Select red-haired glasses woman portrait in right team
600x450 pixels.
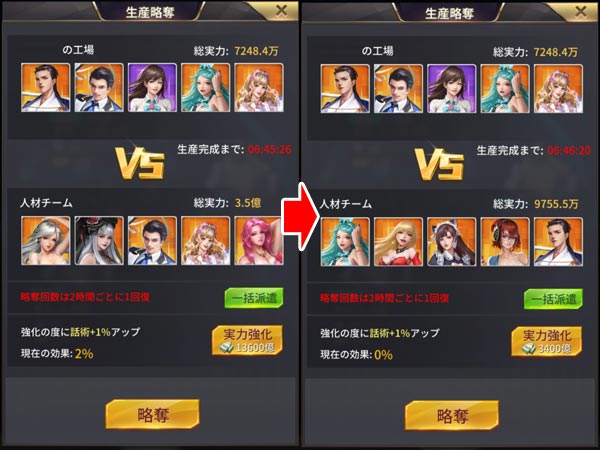(505, 242)
